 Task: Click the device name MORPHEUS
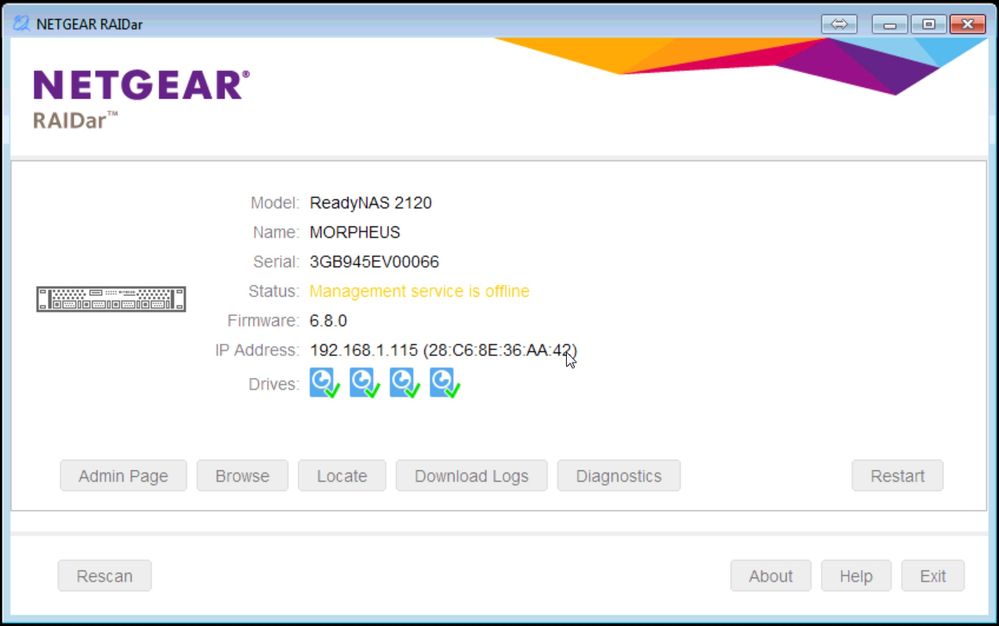coord(355,232)
